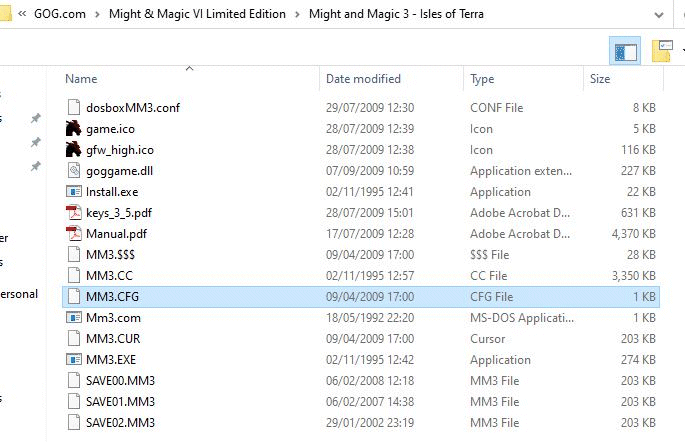Click the Cursor type cell
Viewport: 685px width, 442px height.
click(488, 338)
